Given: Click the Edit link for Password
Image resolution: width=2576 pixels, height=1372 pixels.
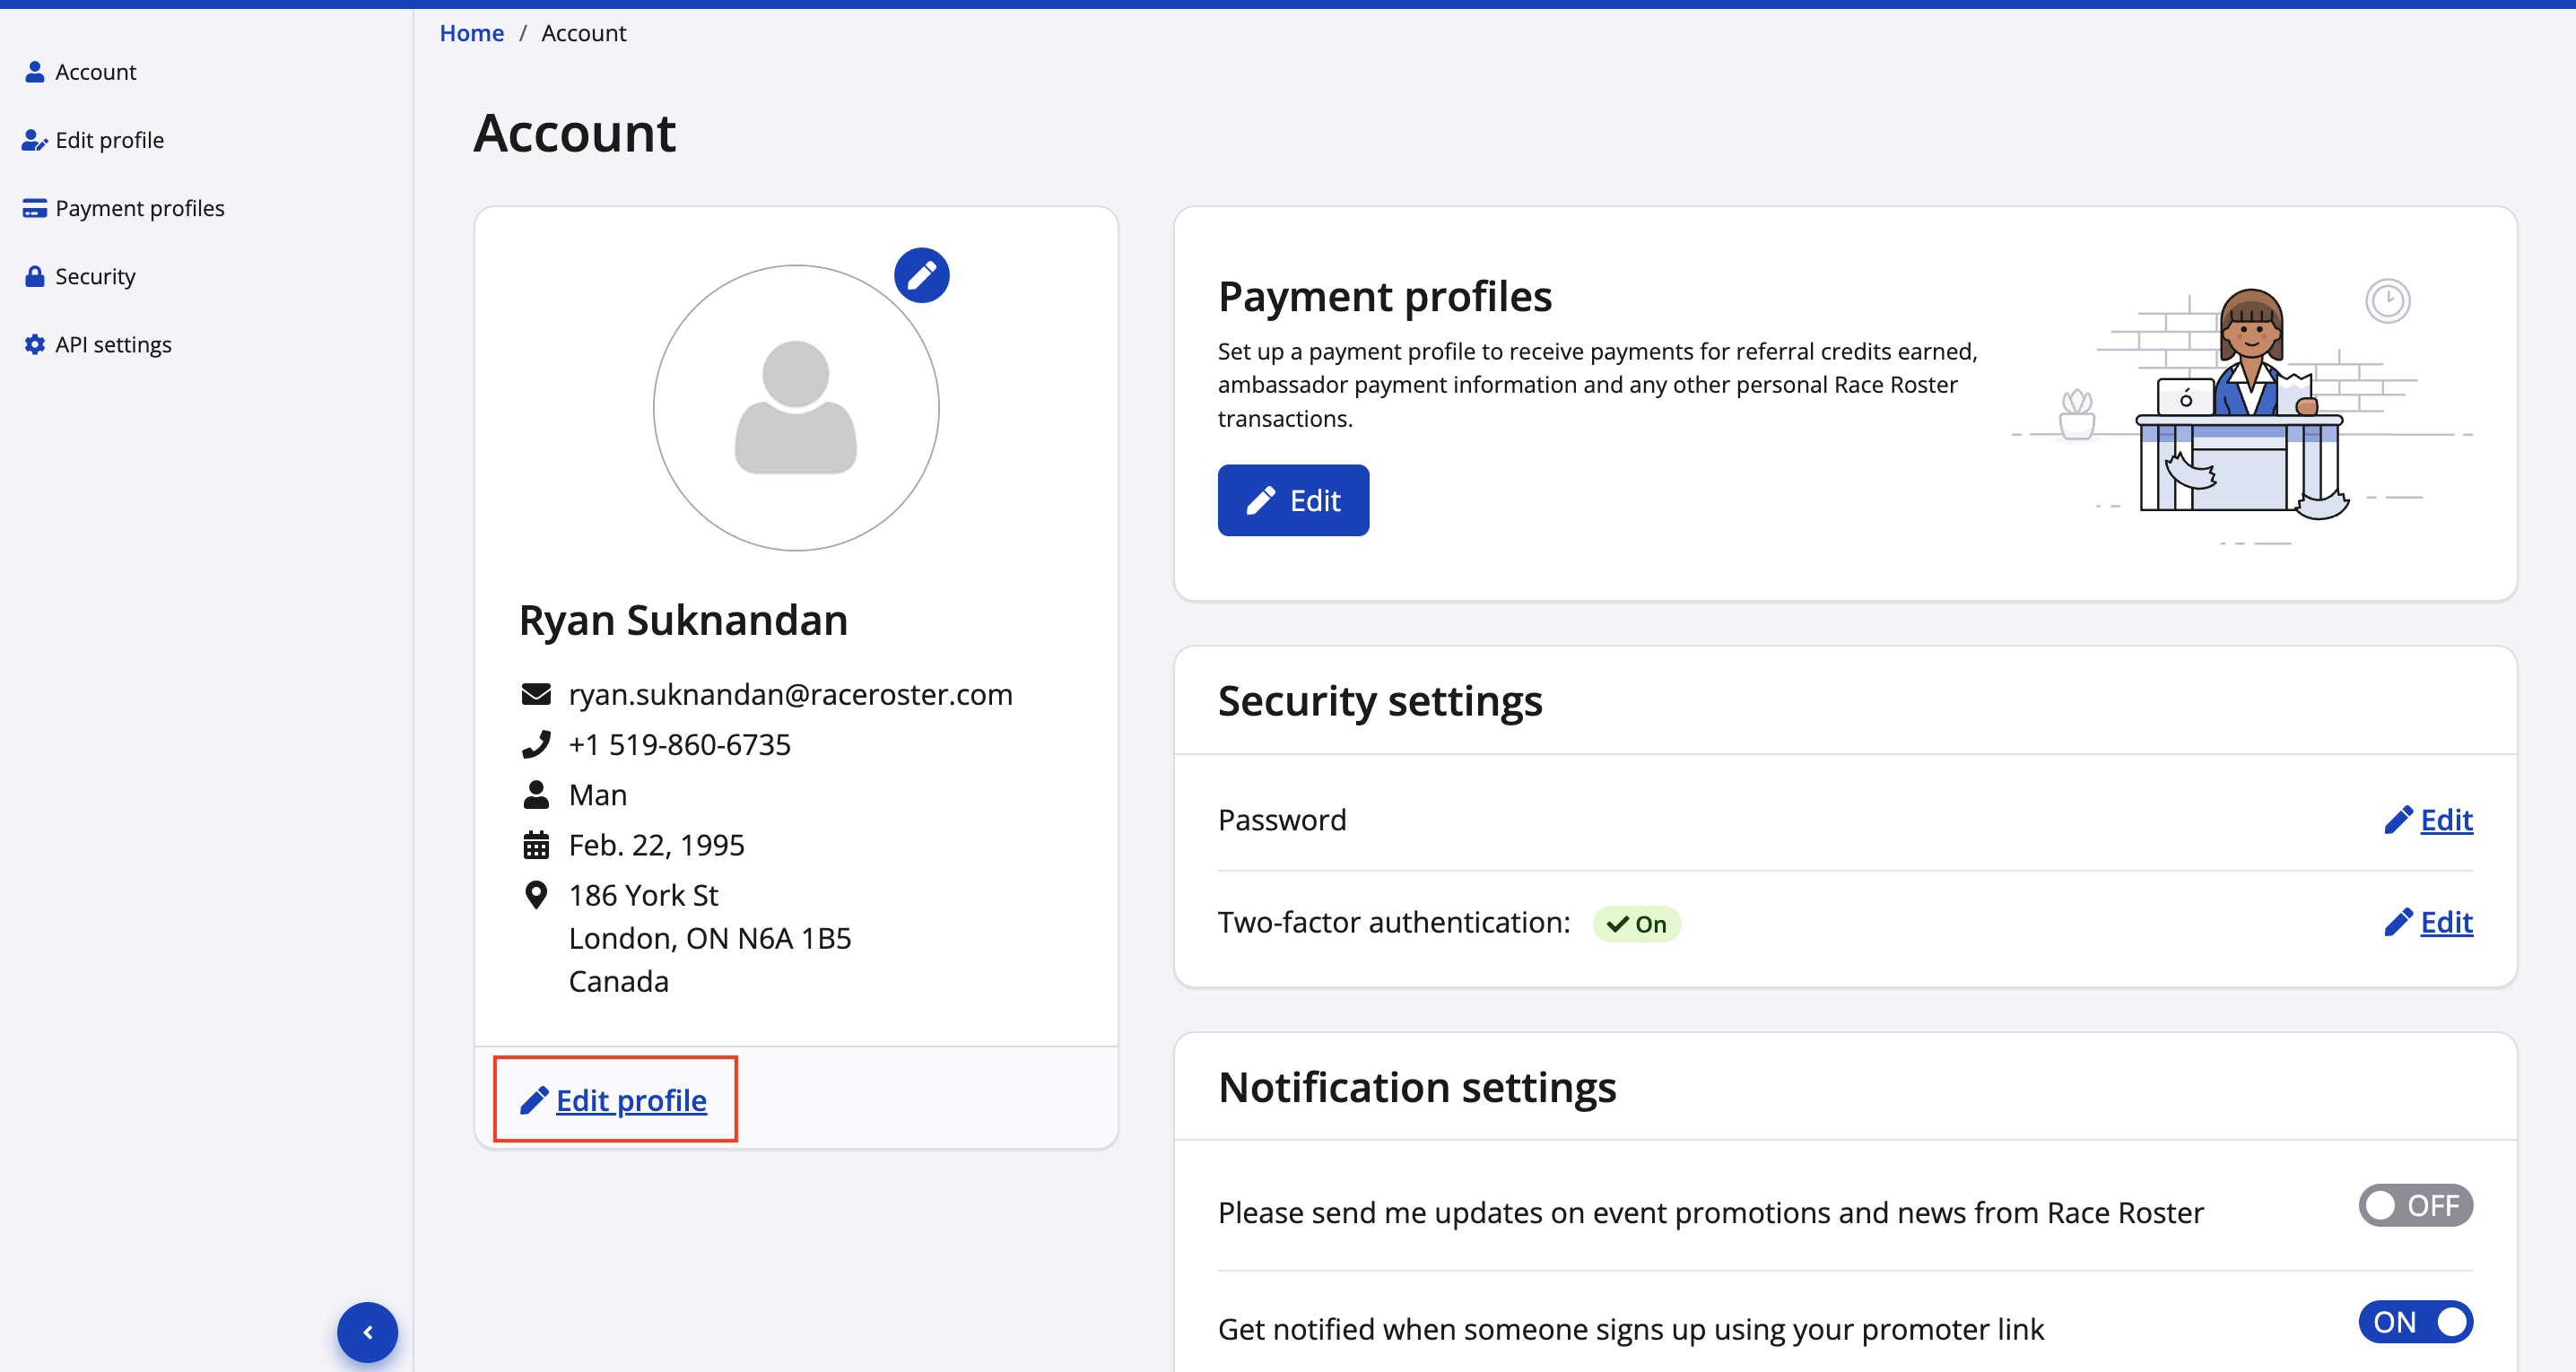Looking at the screenshot, I should tap(2445, 820).
